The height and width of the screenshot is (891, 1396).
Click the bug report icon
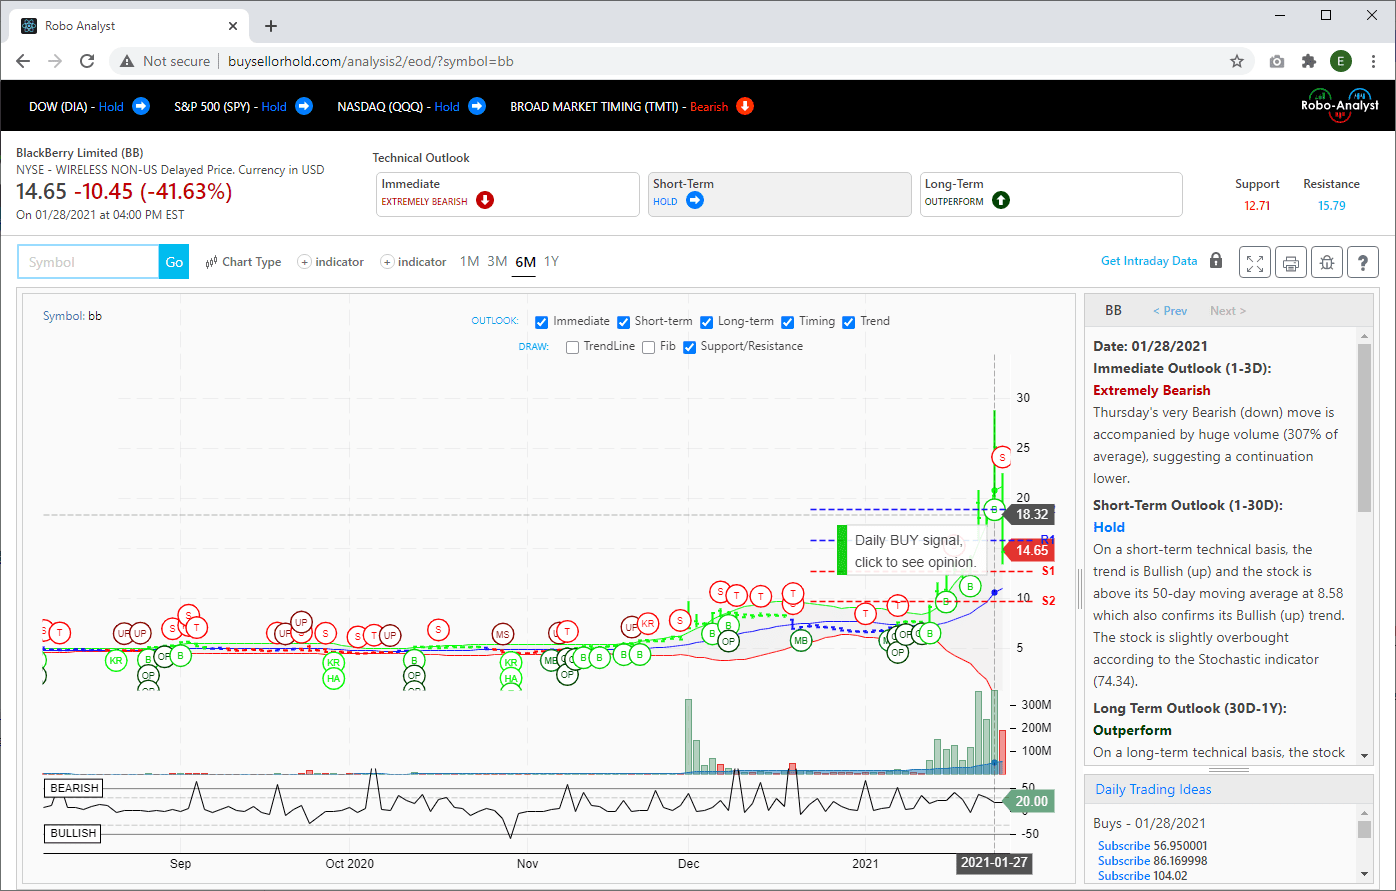[x=1327, y=262]
